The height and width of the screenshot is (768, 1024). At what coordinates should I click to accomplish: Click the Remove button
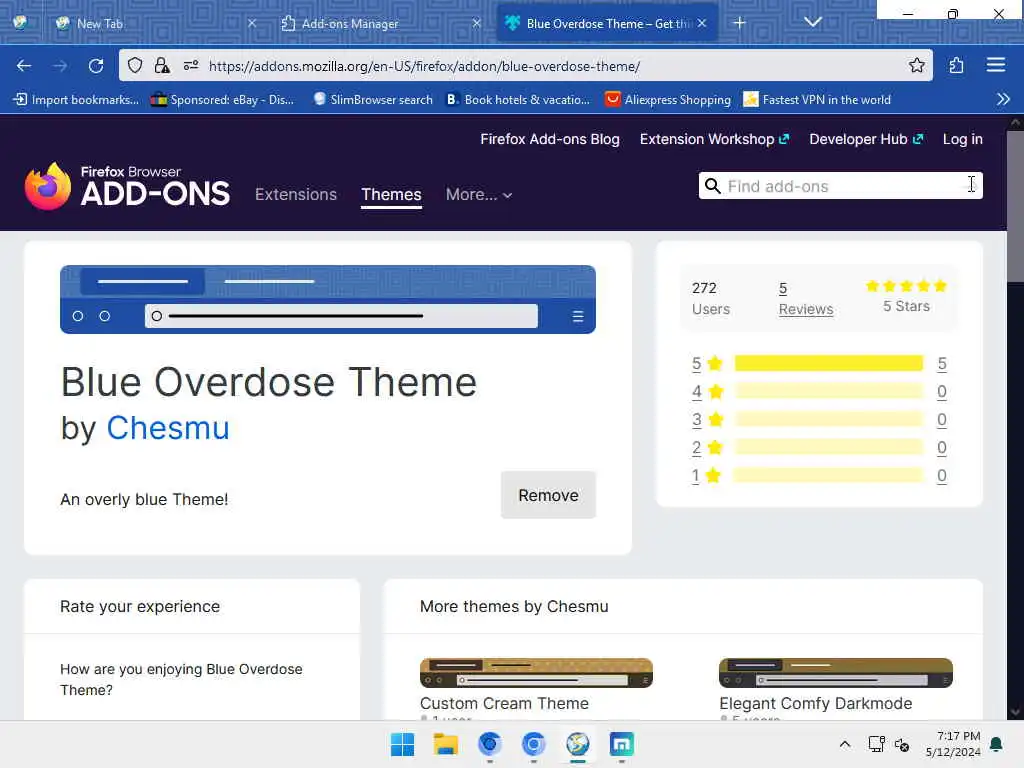coord(549,495)
